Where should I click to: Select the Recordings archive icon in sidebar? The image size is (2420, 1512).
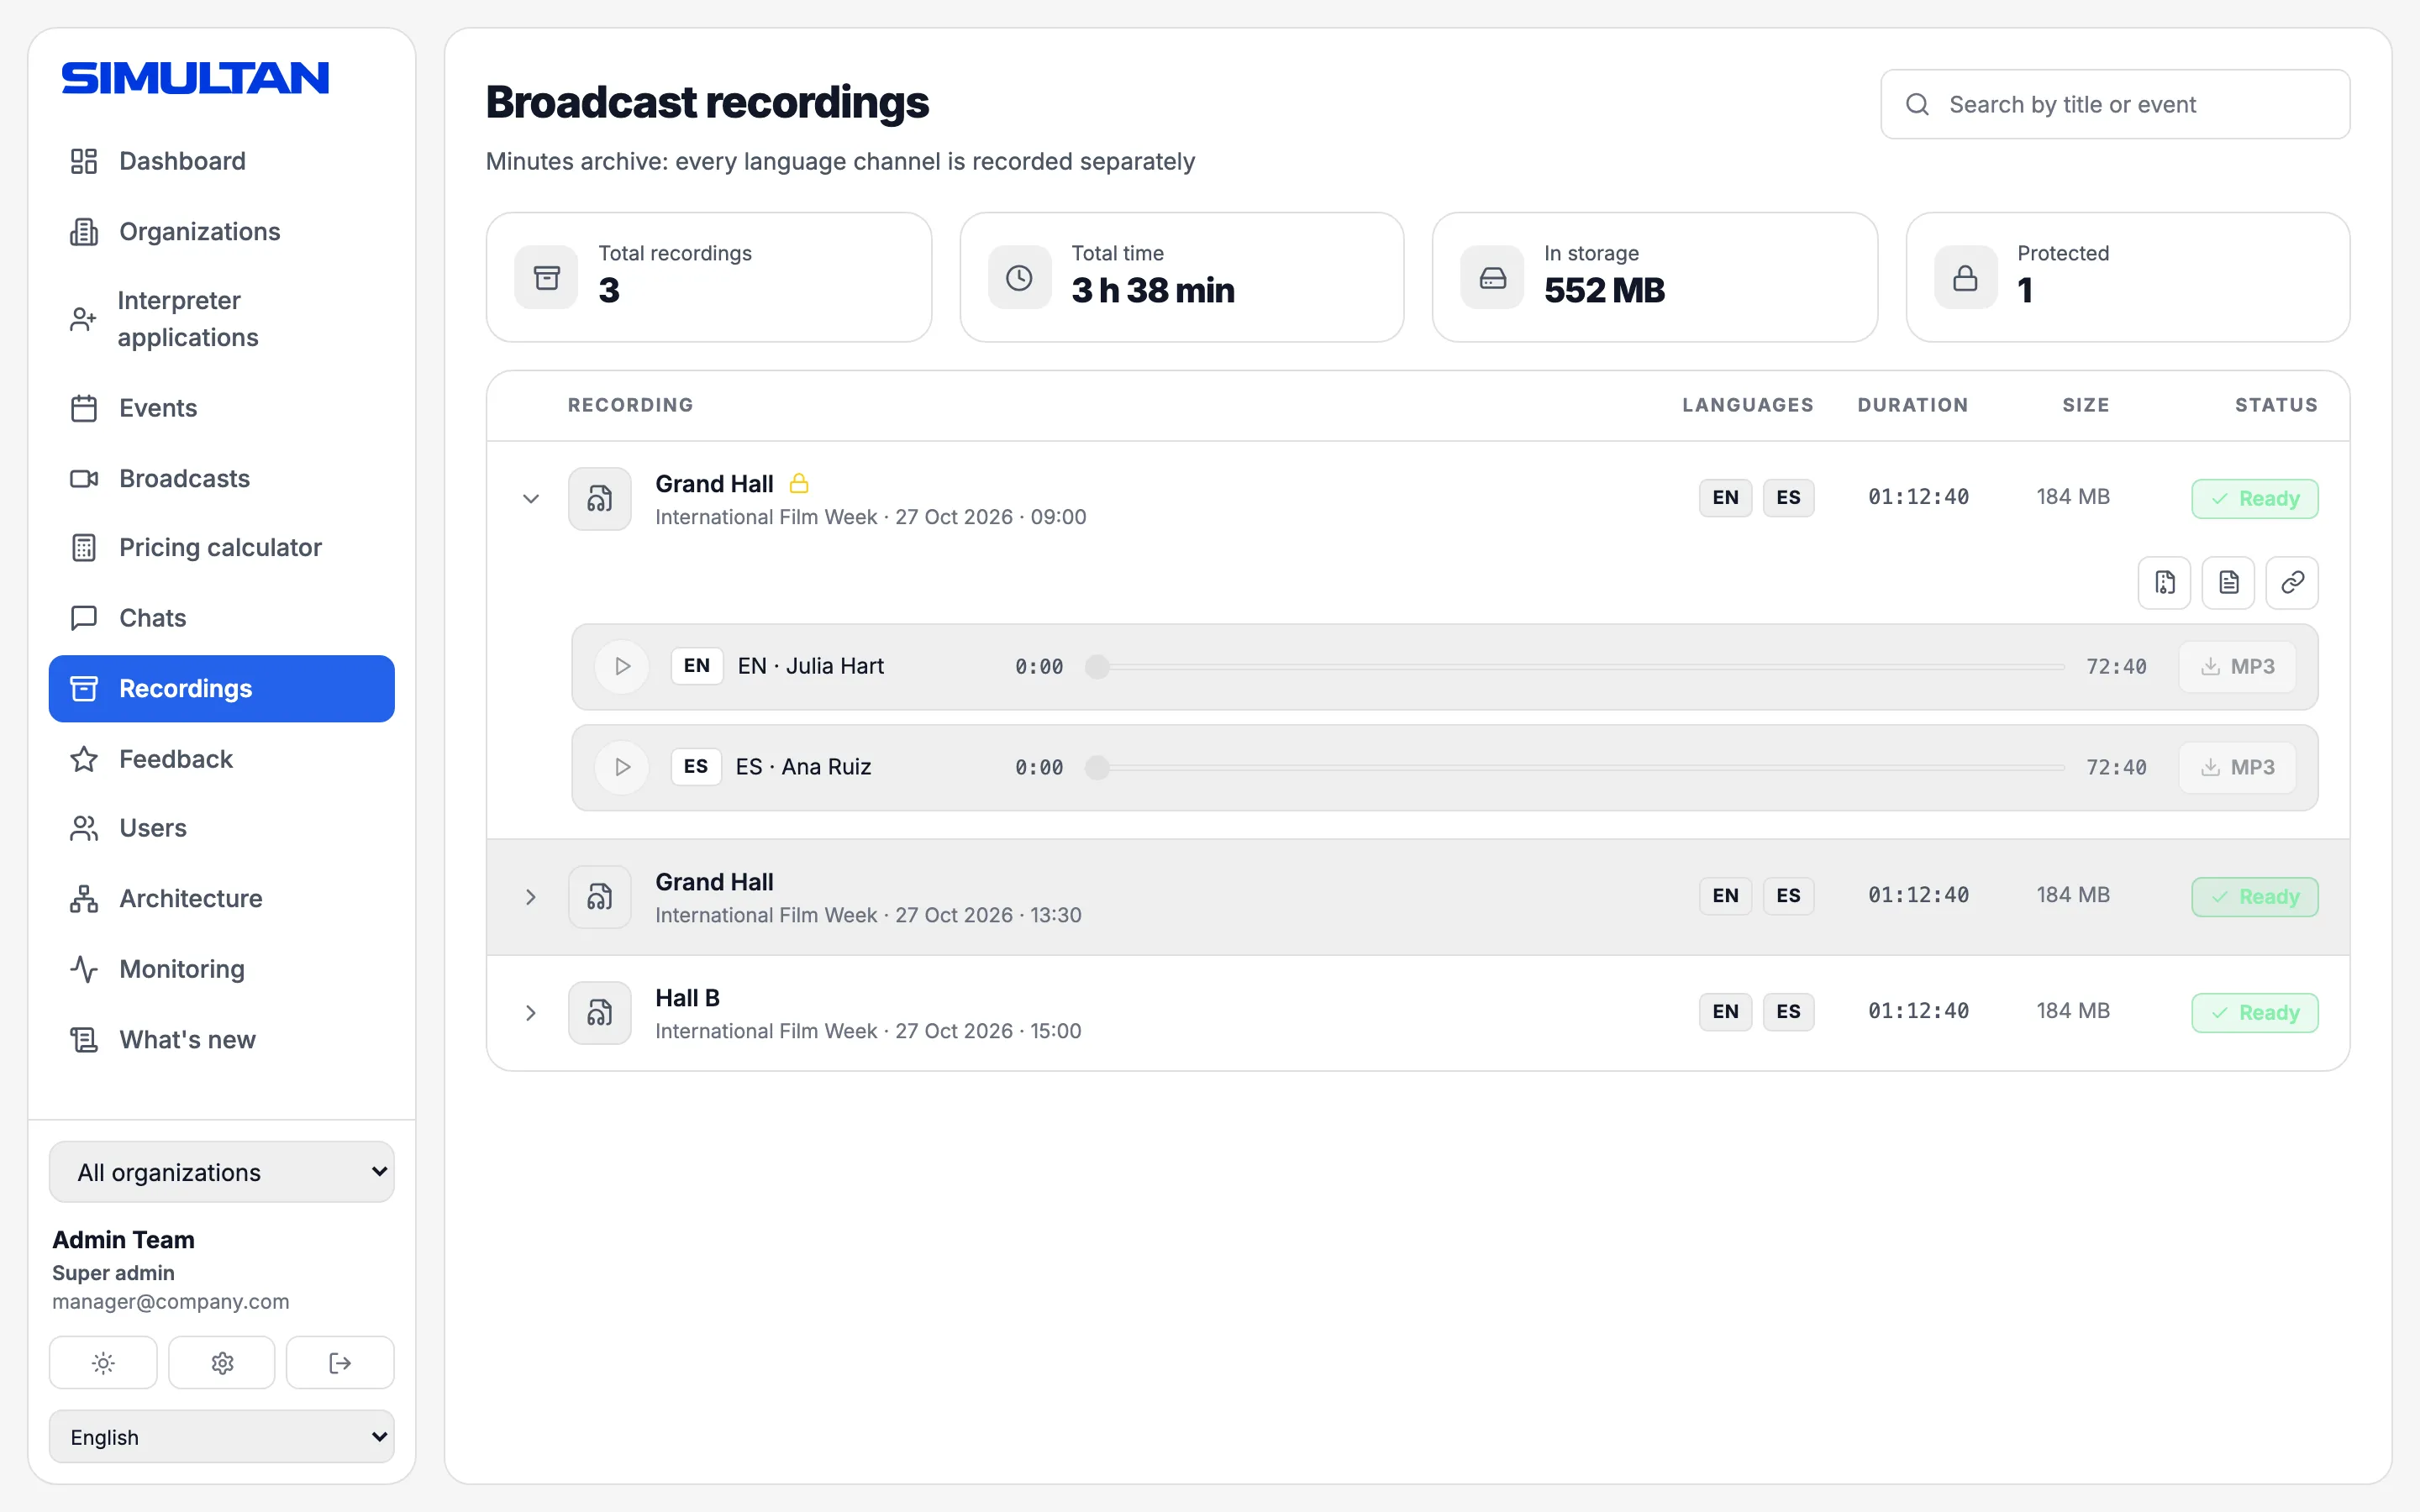pos(84,688)
